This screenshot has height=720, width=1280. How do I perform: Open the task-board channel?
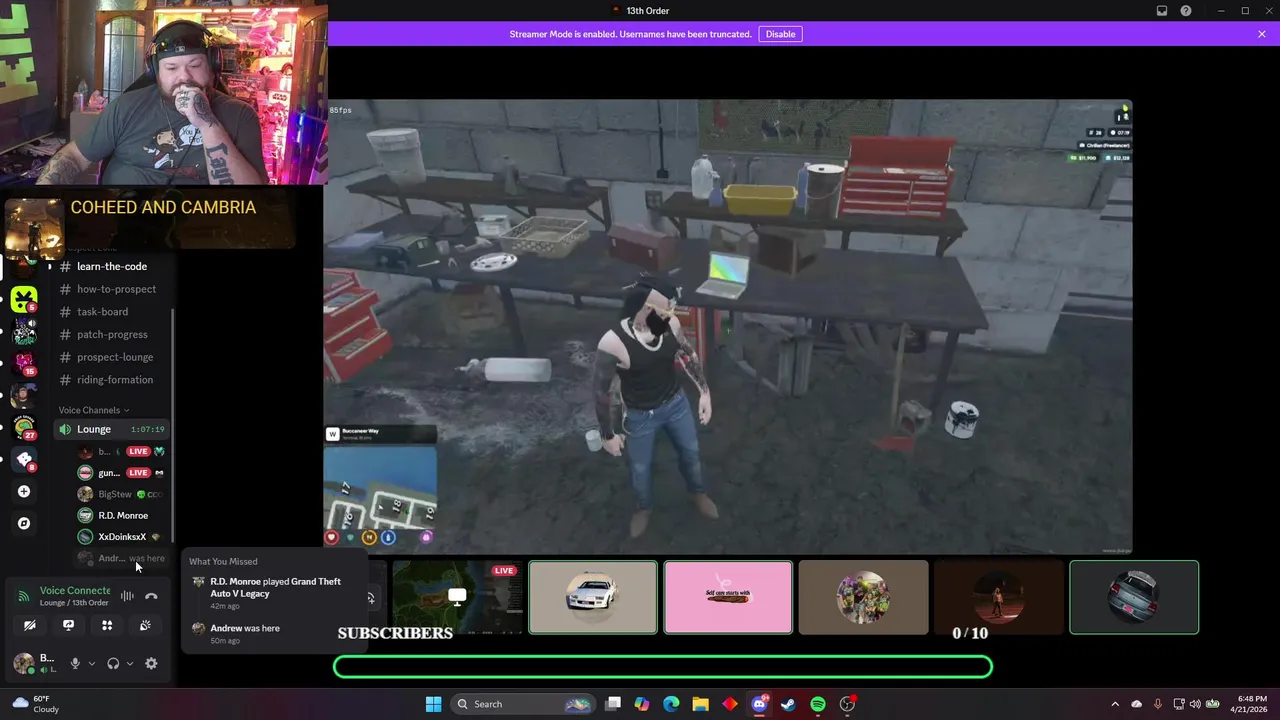pos(112,312)
